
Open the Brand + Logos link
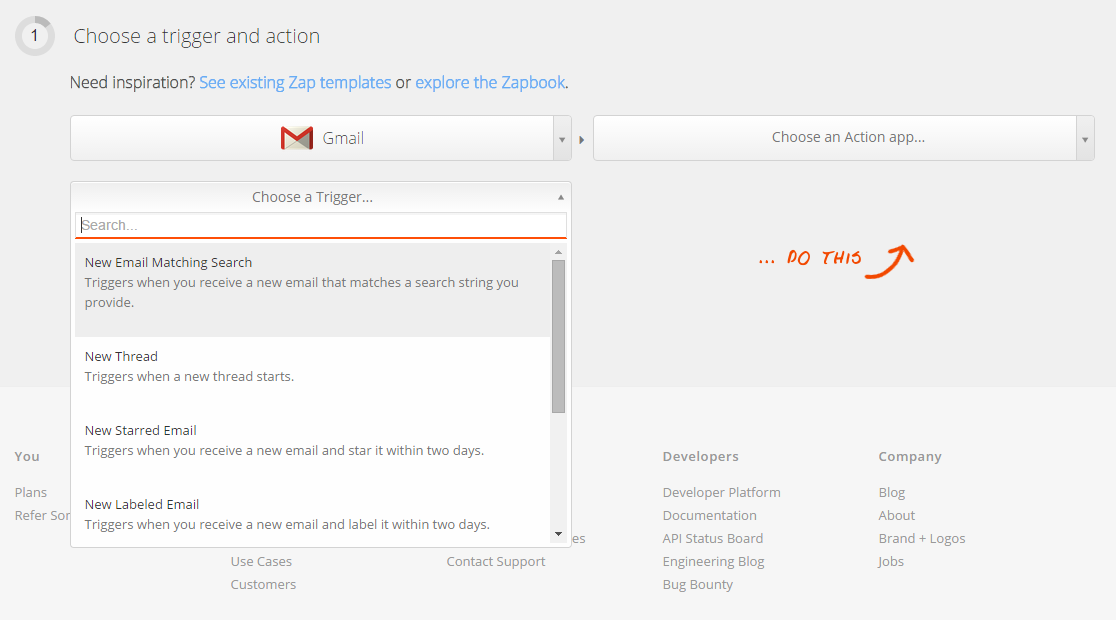click(922, 539)
